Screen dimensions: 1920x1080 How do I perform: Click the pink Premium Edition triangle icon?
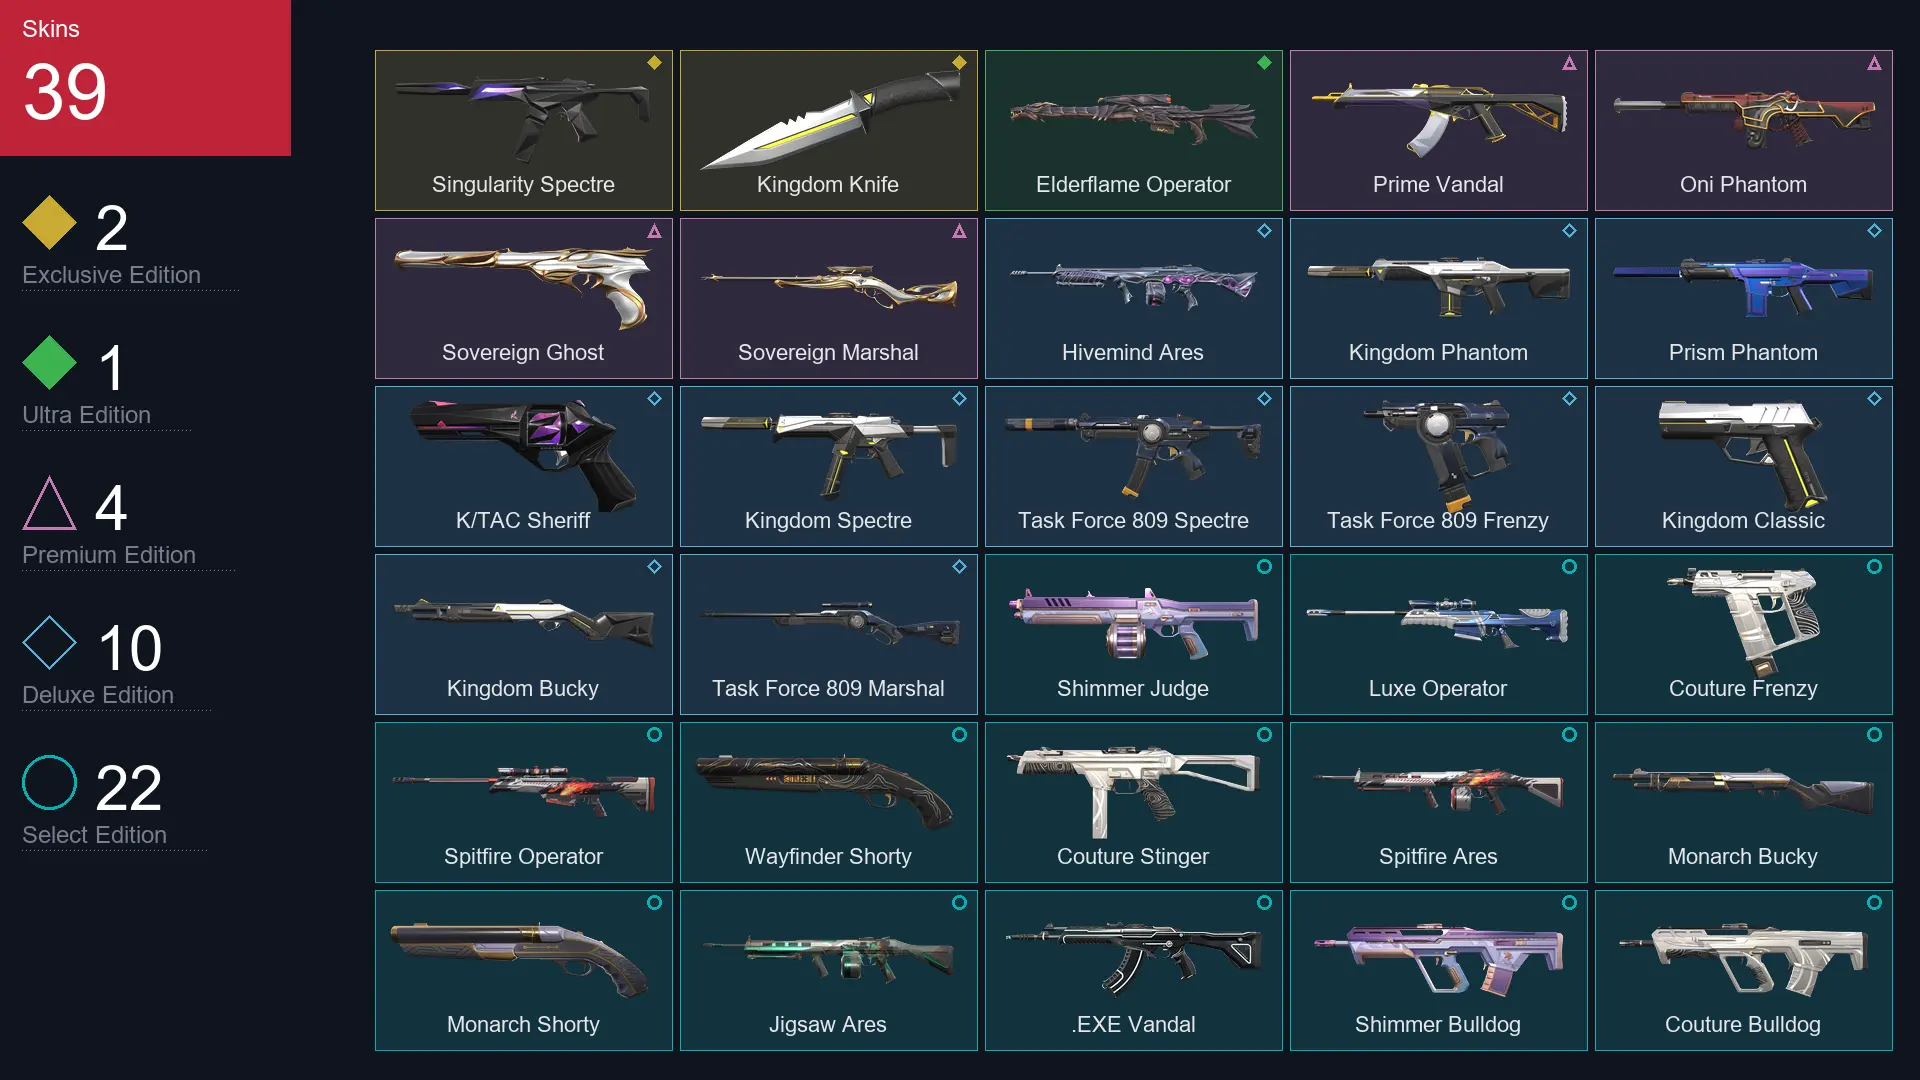click(x=49, y=503)
